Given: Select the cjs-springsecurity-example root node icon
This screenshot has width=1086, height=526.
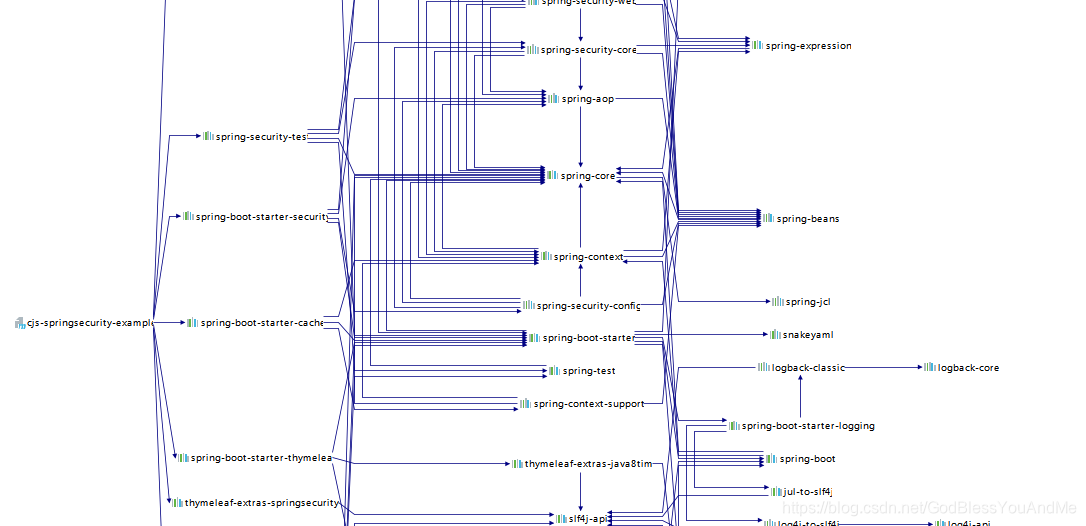Looking at the screenshot, I should [x=19, y=323].
